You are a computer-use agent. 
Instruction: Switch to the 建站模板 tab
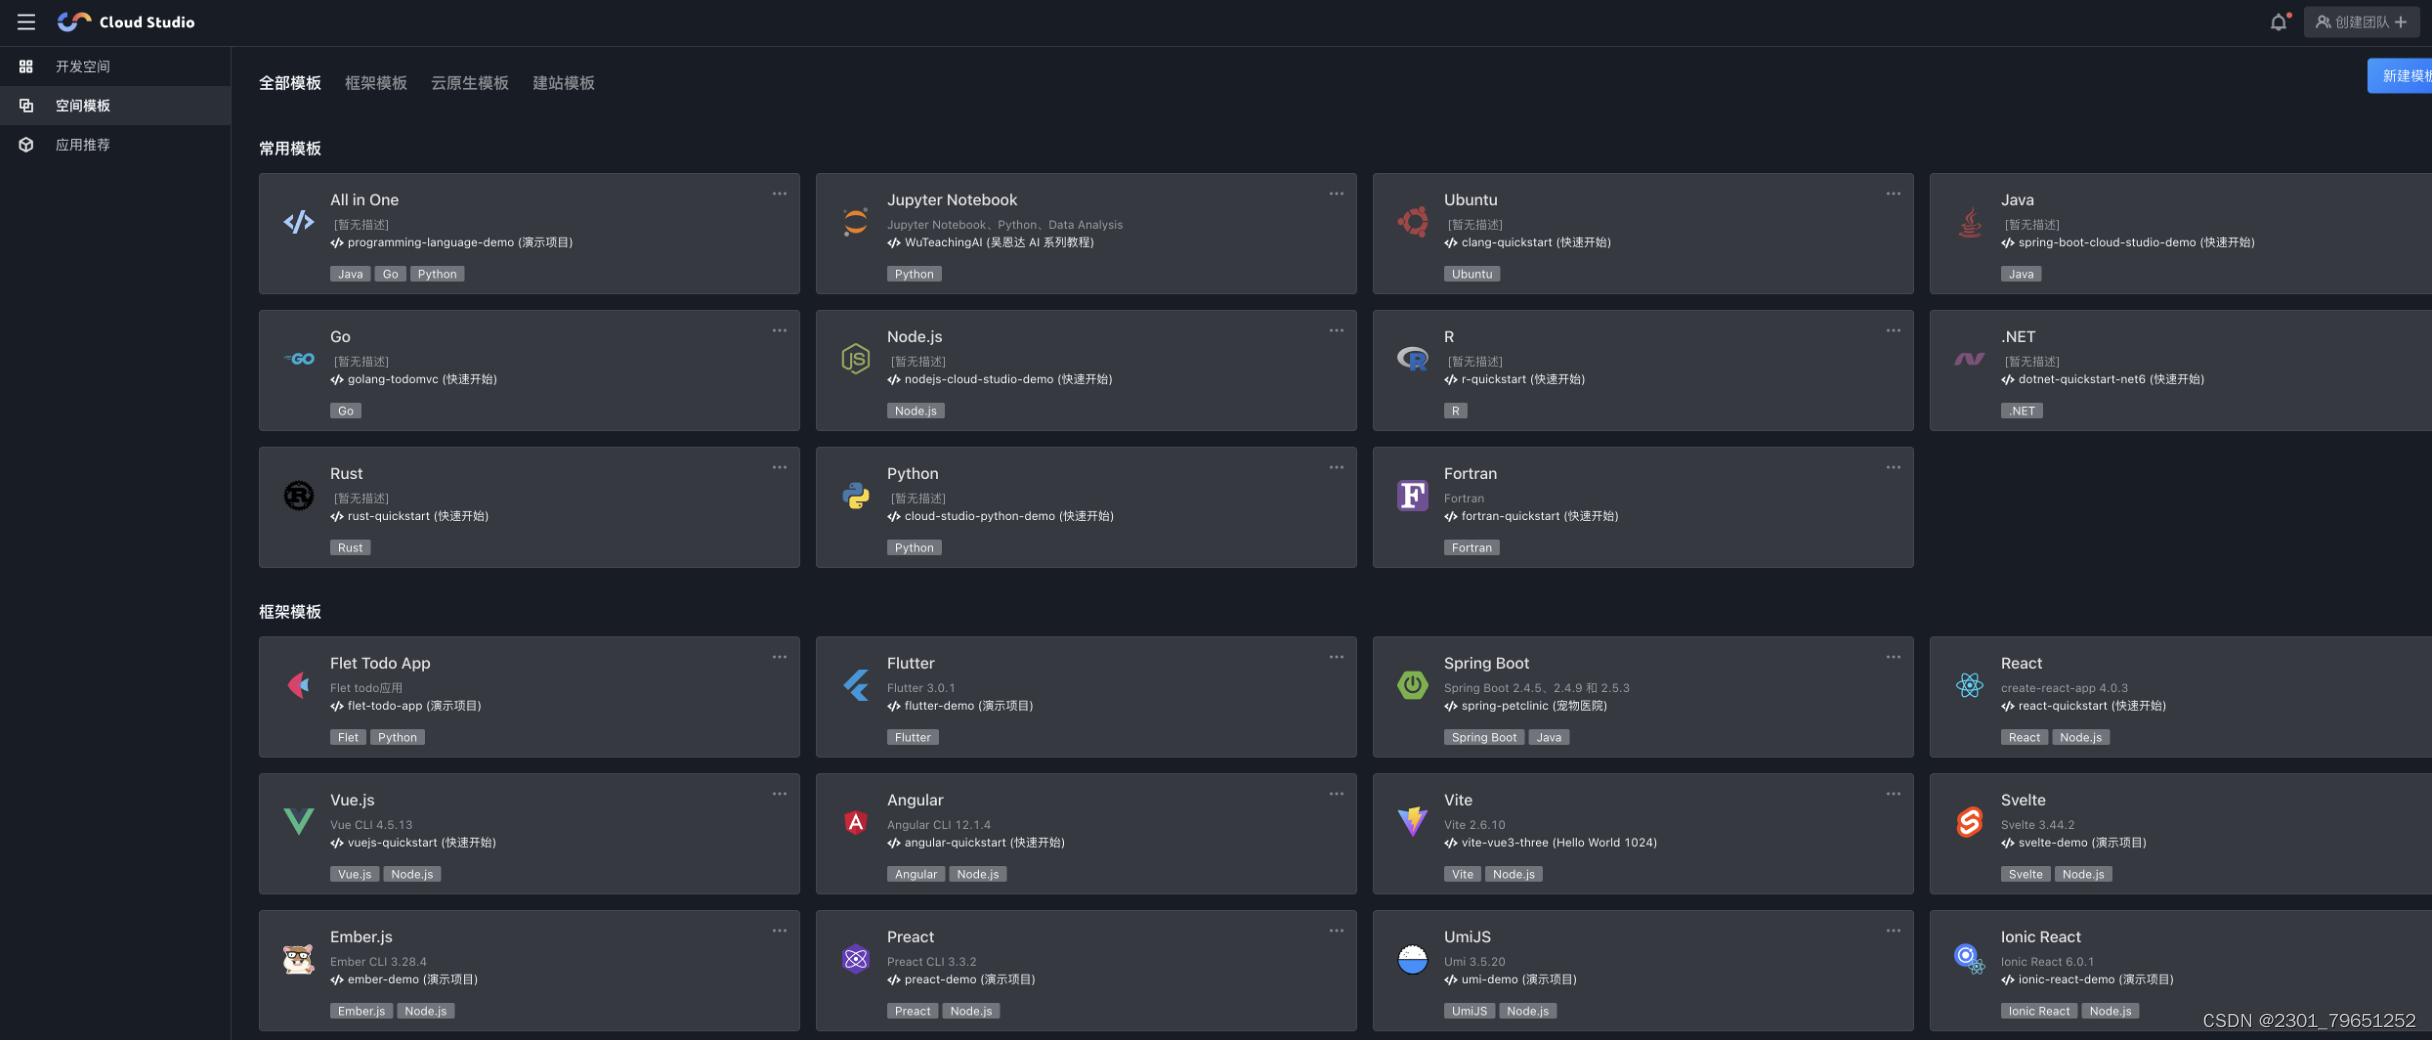point(564,83)
